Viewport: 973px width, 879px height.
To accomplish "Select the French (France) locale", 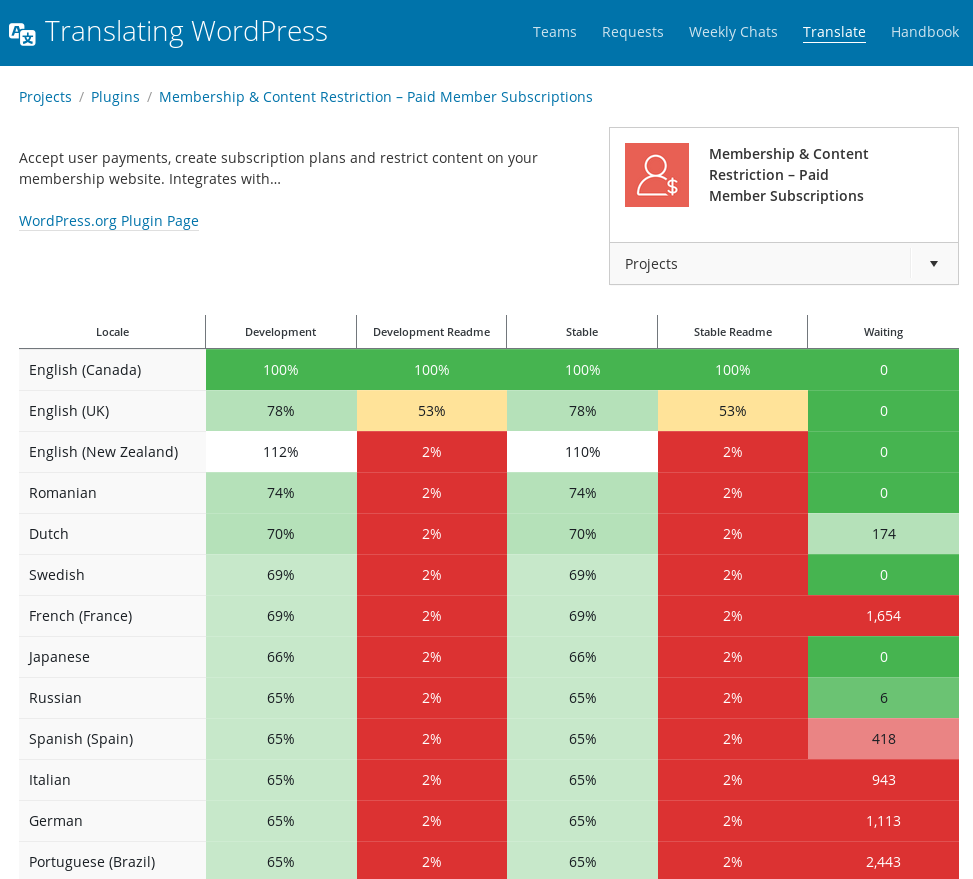I will click(81, 616).
